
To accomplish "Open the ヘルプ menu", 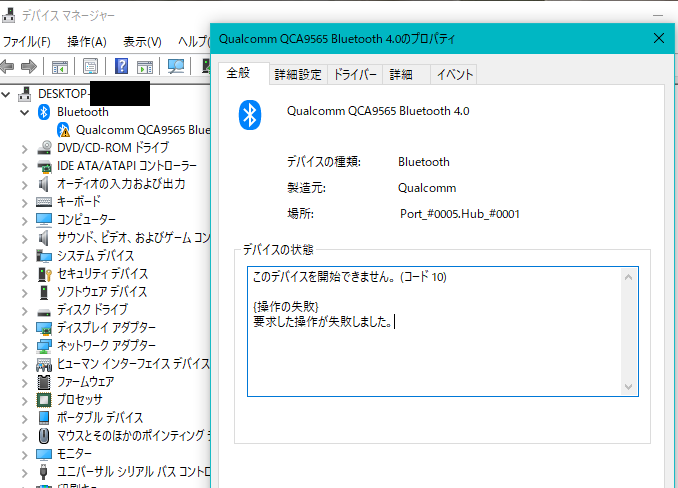I will [x=193, y=42].
